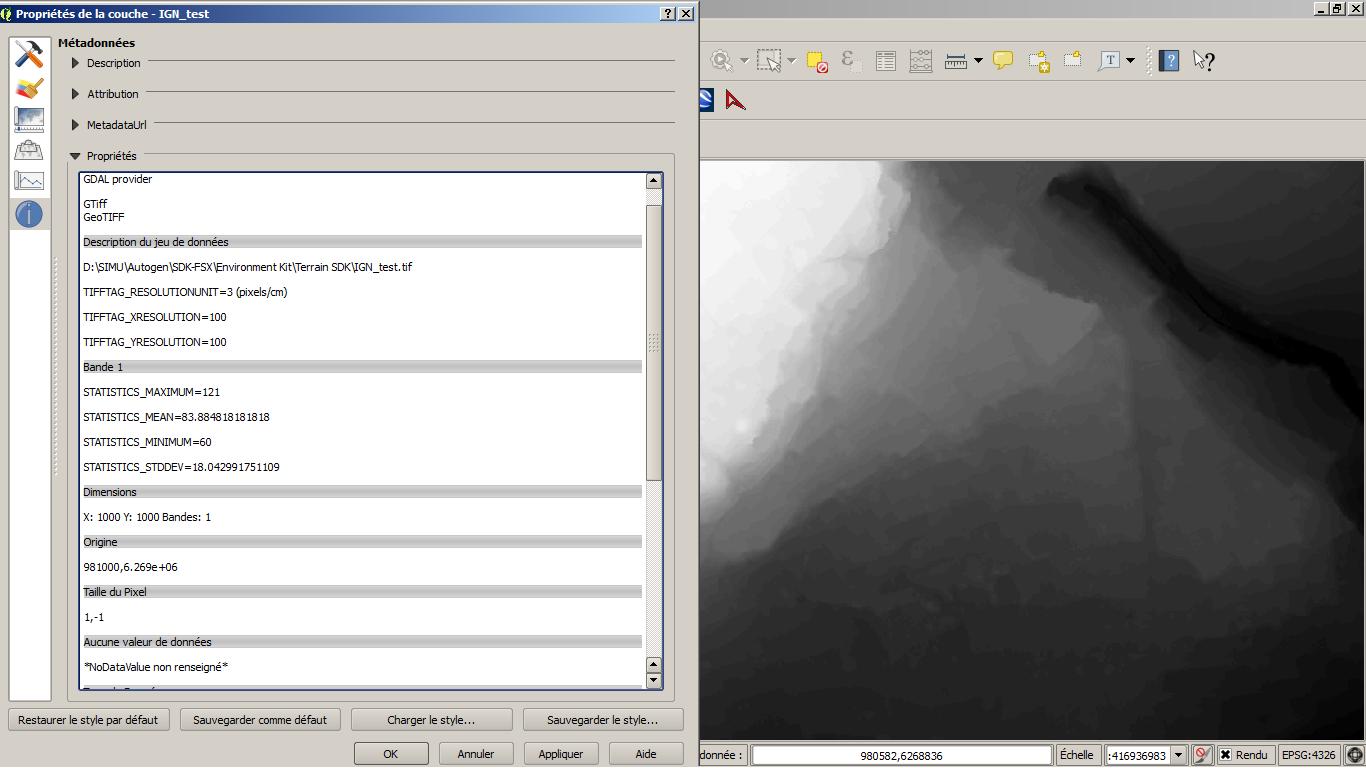Click Sauvegarder comme défaut button

click(x=260, y=720)
